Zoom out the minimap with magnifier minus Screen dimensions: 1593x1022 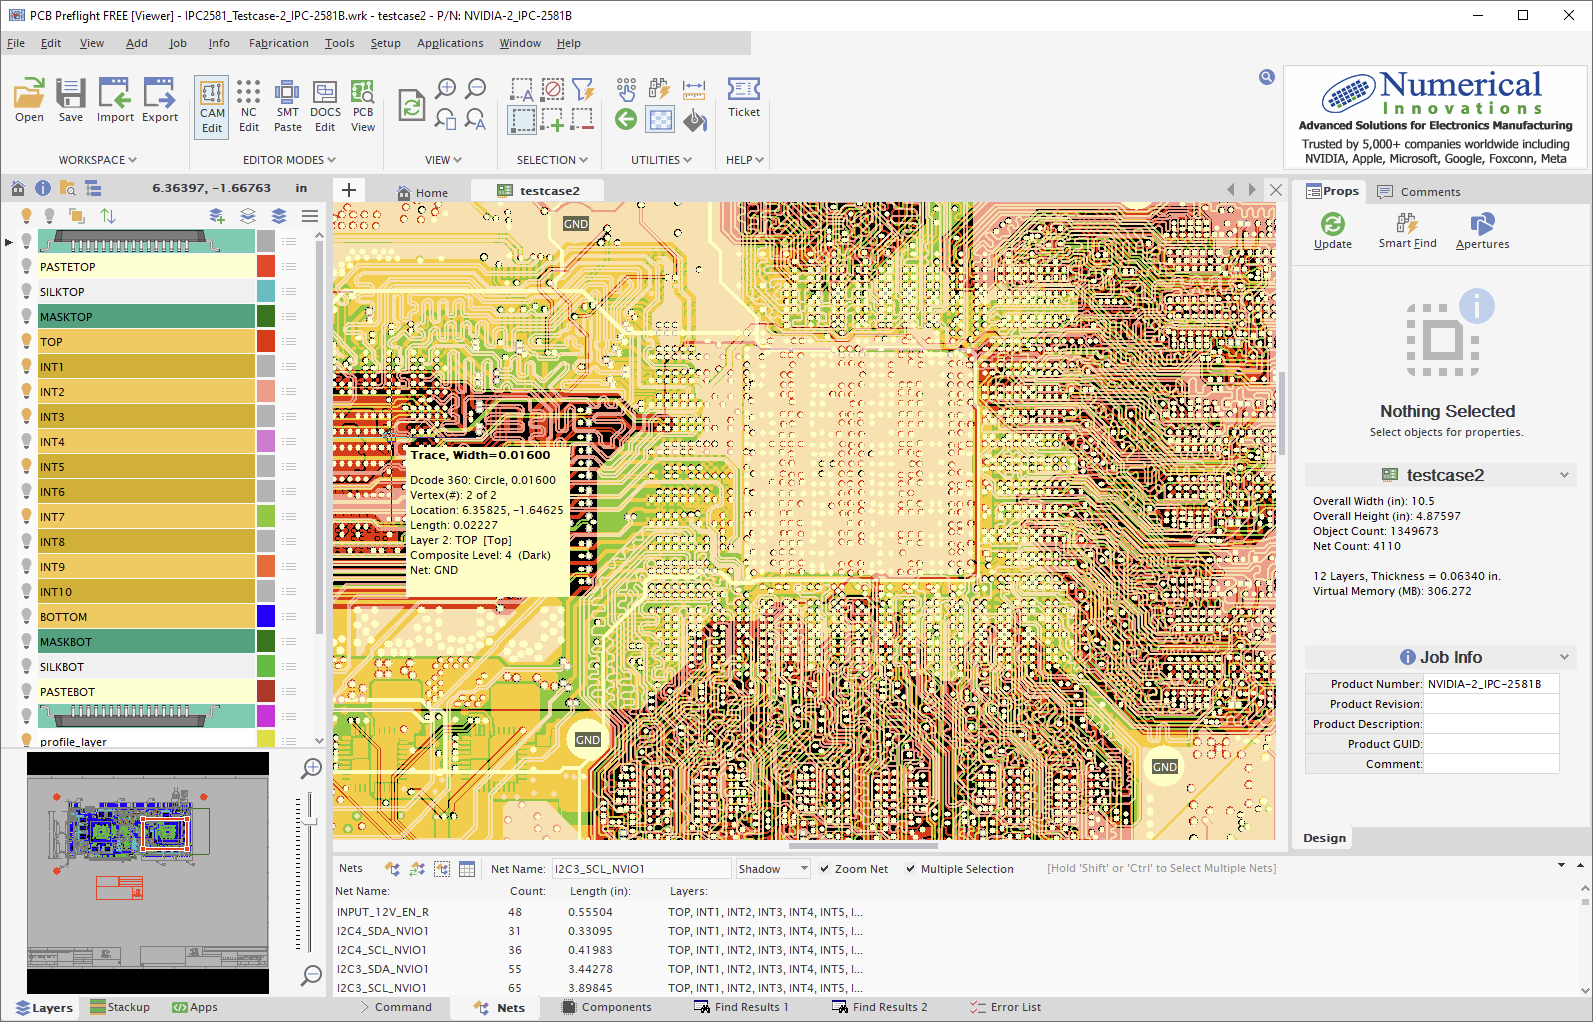click(312, 974)
